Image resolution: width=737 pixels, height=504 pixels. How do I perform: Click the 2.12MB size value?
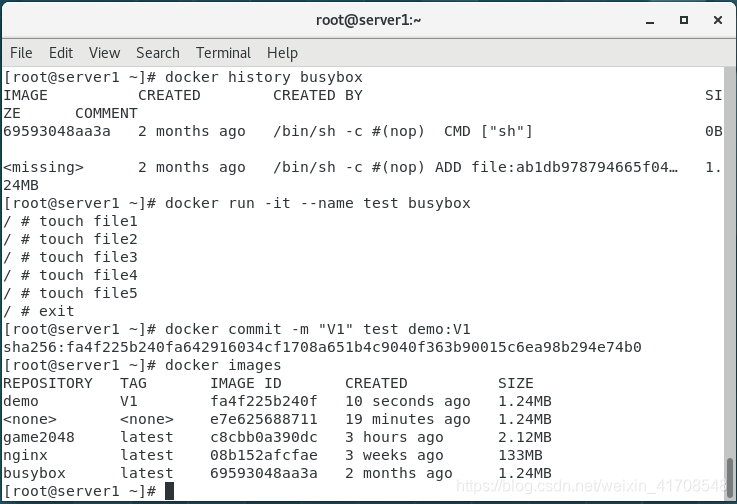click(525, 437)
